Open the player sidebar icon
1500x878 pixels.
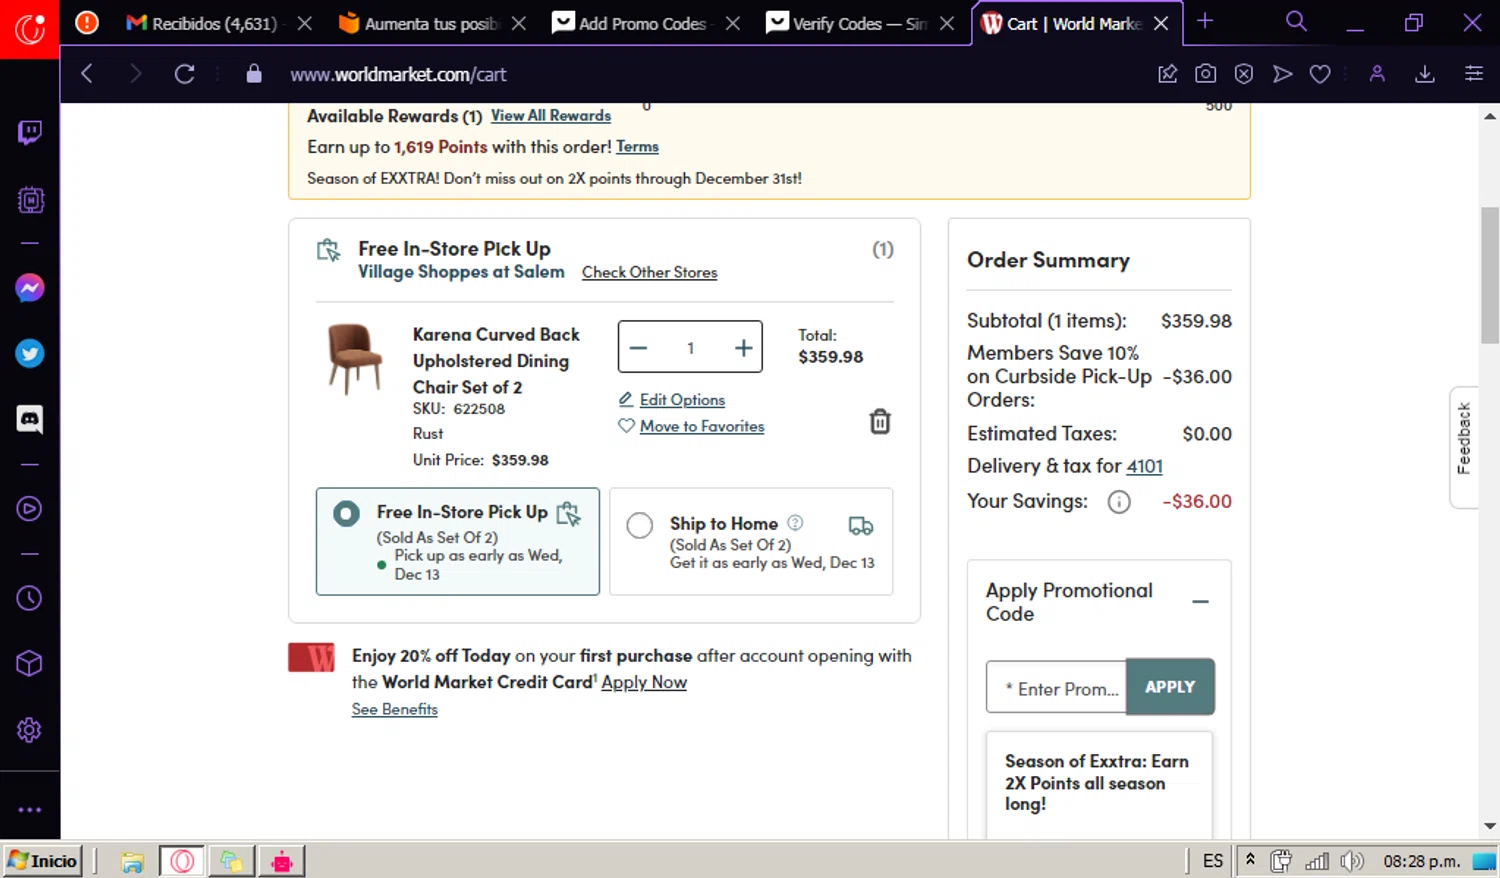30,509
